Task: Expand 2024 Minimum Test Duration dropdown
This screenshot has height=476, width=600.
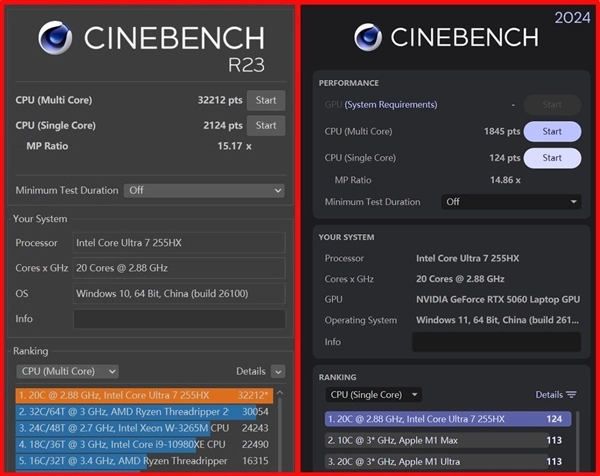Action: click(x=511, y=201)
